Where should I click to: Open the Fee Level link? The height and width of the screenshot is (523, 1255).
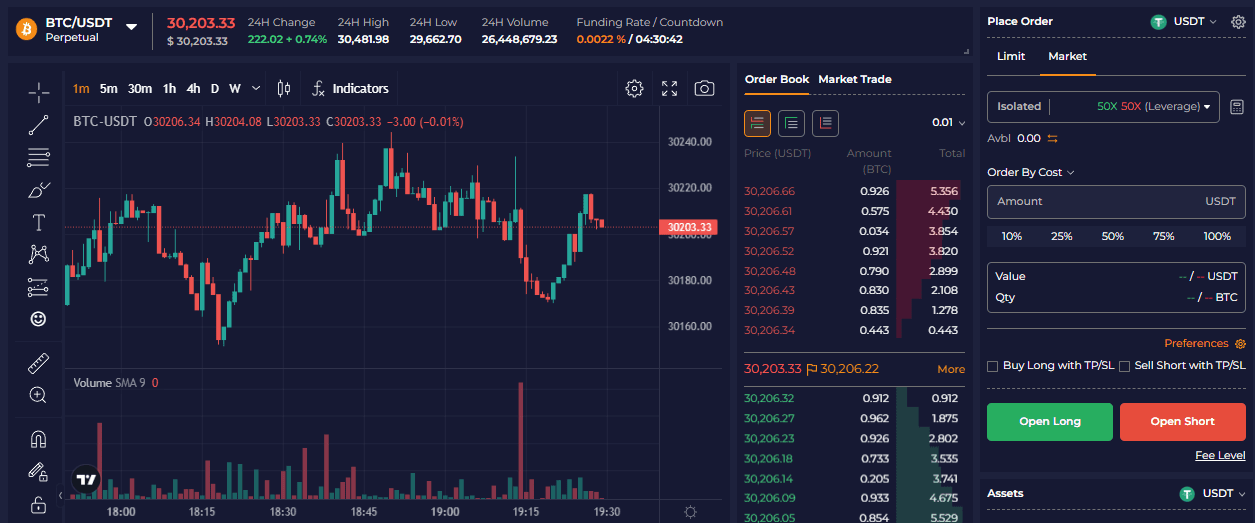coord(1220,455)
